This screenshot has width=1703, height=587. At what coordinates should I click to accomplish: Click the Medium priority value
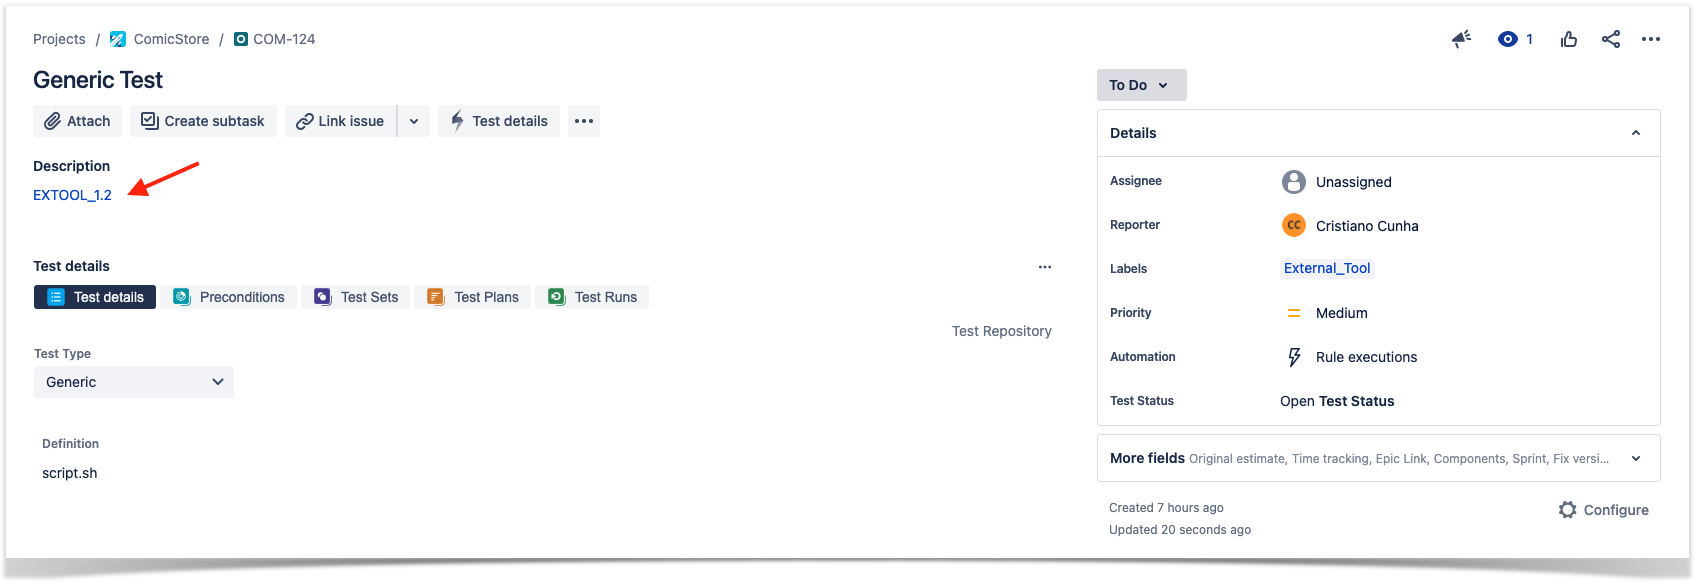tap(1342, 313)
